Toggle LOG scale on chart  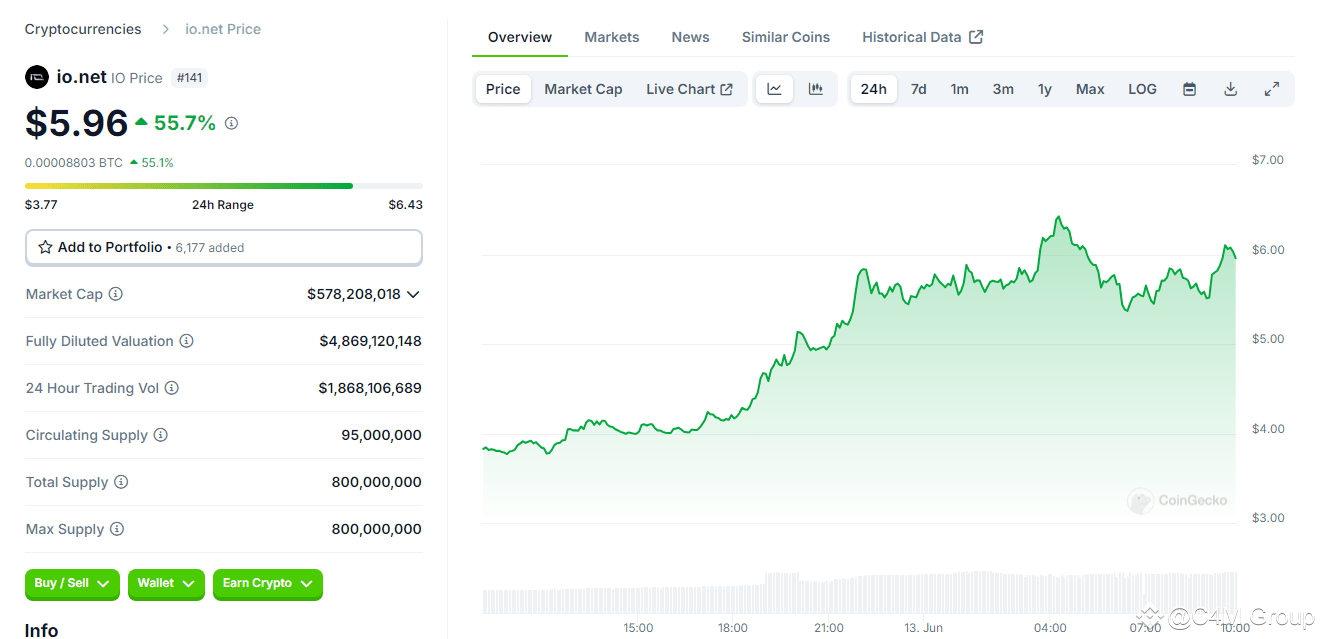click(1142, 89)
